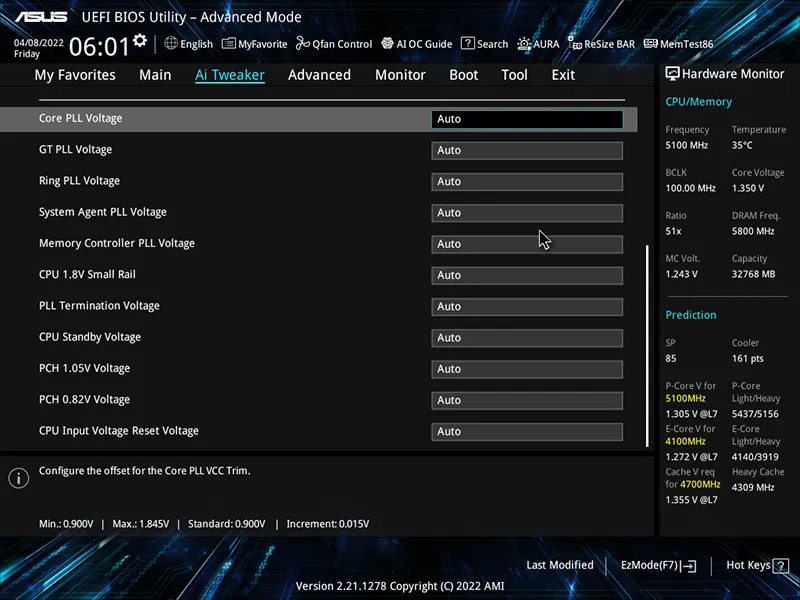The height and width of the screenshot is (600, 800).
Task: Edit CPU 1.8V Small Rail field
Action: coord(527,276)
